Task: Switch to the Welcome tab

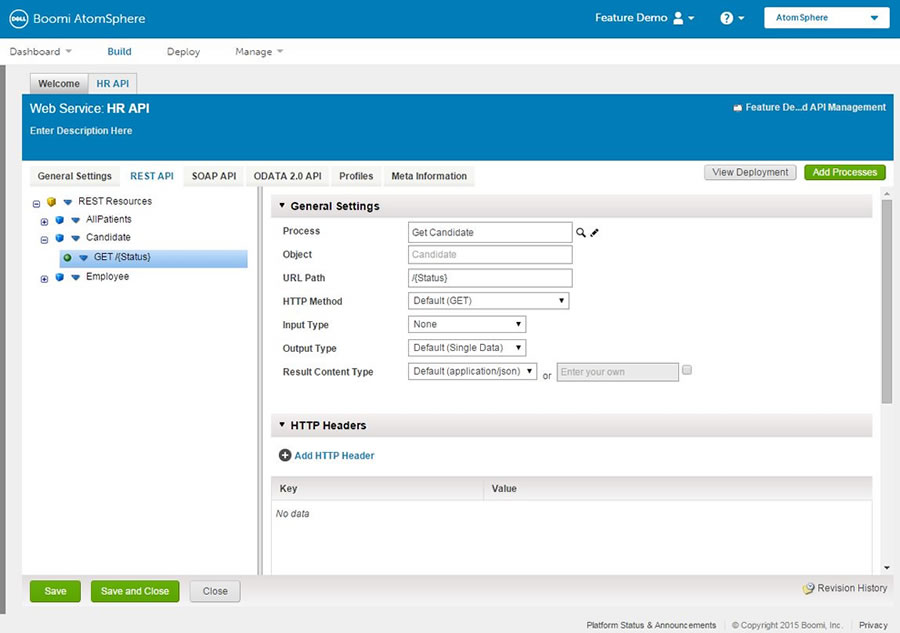Action: (x=59, y=83)
